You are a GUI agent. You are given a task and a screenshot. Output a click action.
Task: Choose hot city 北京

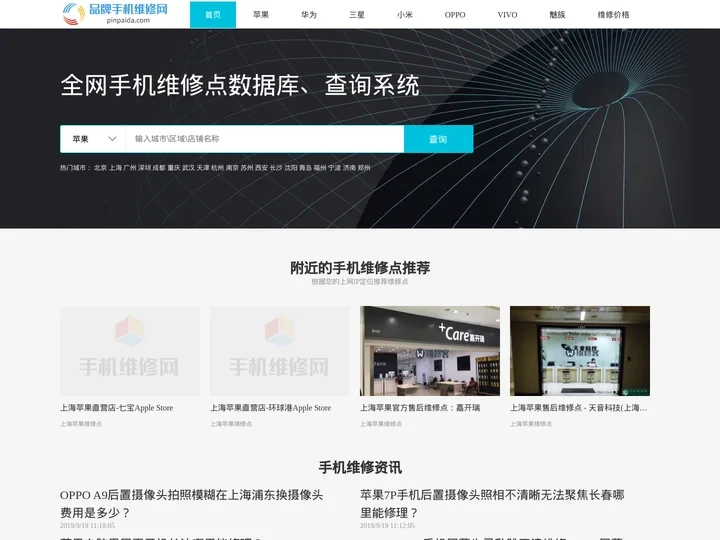coord(100,168)
